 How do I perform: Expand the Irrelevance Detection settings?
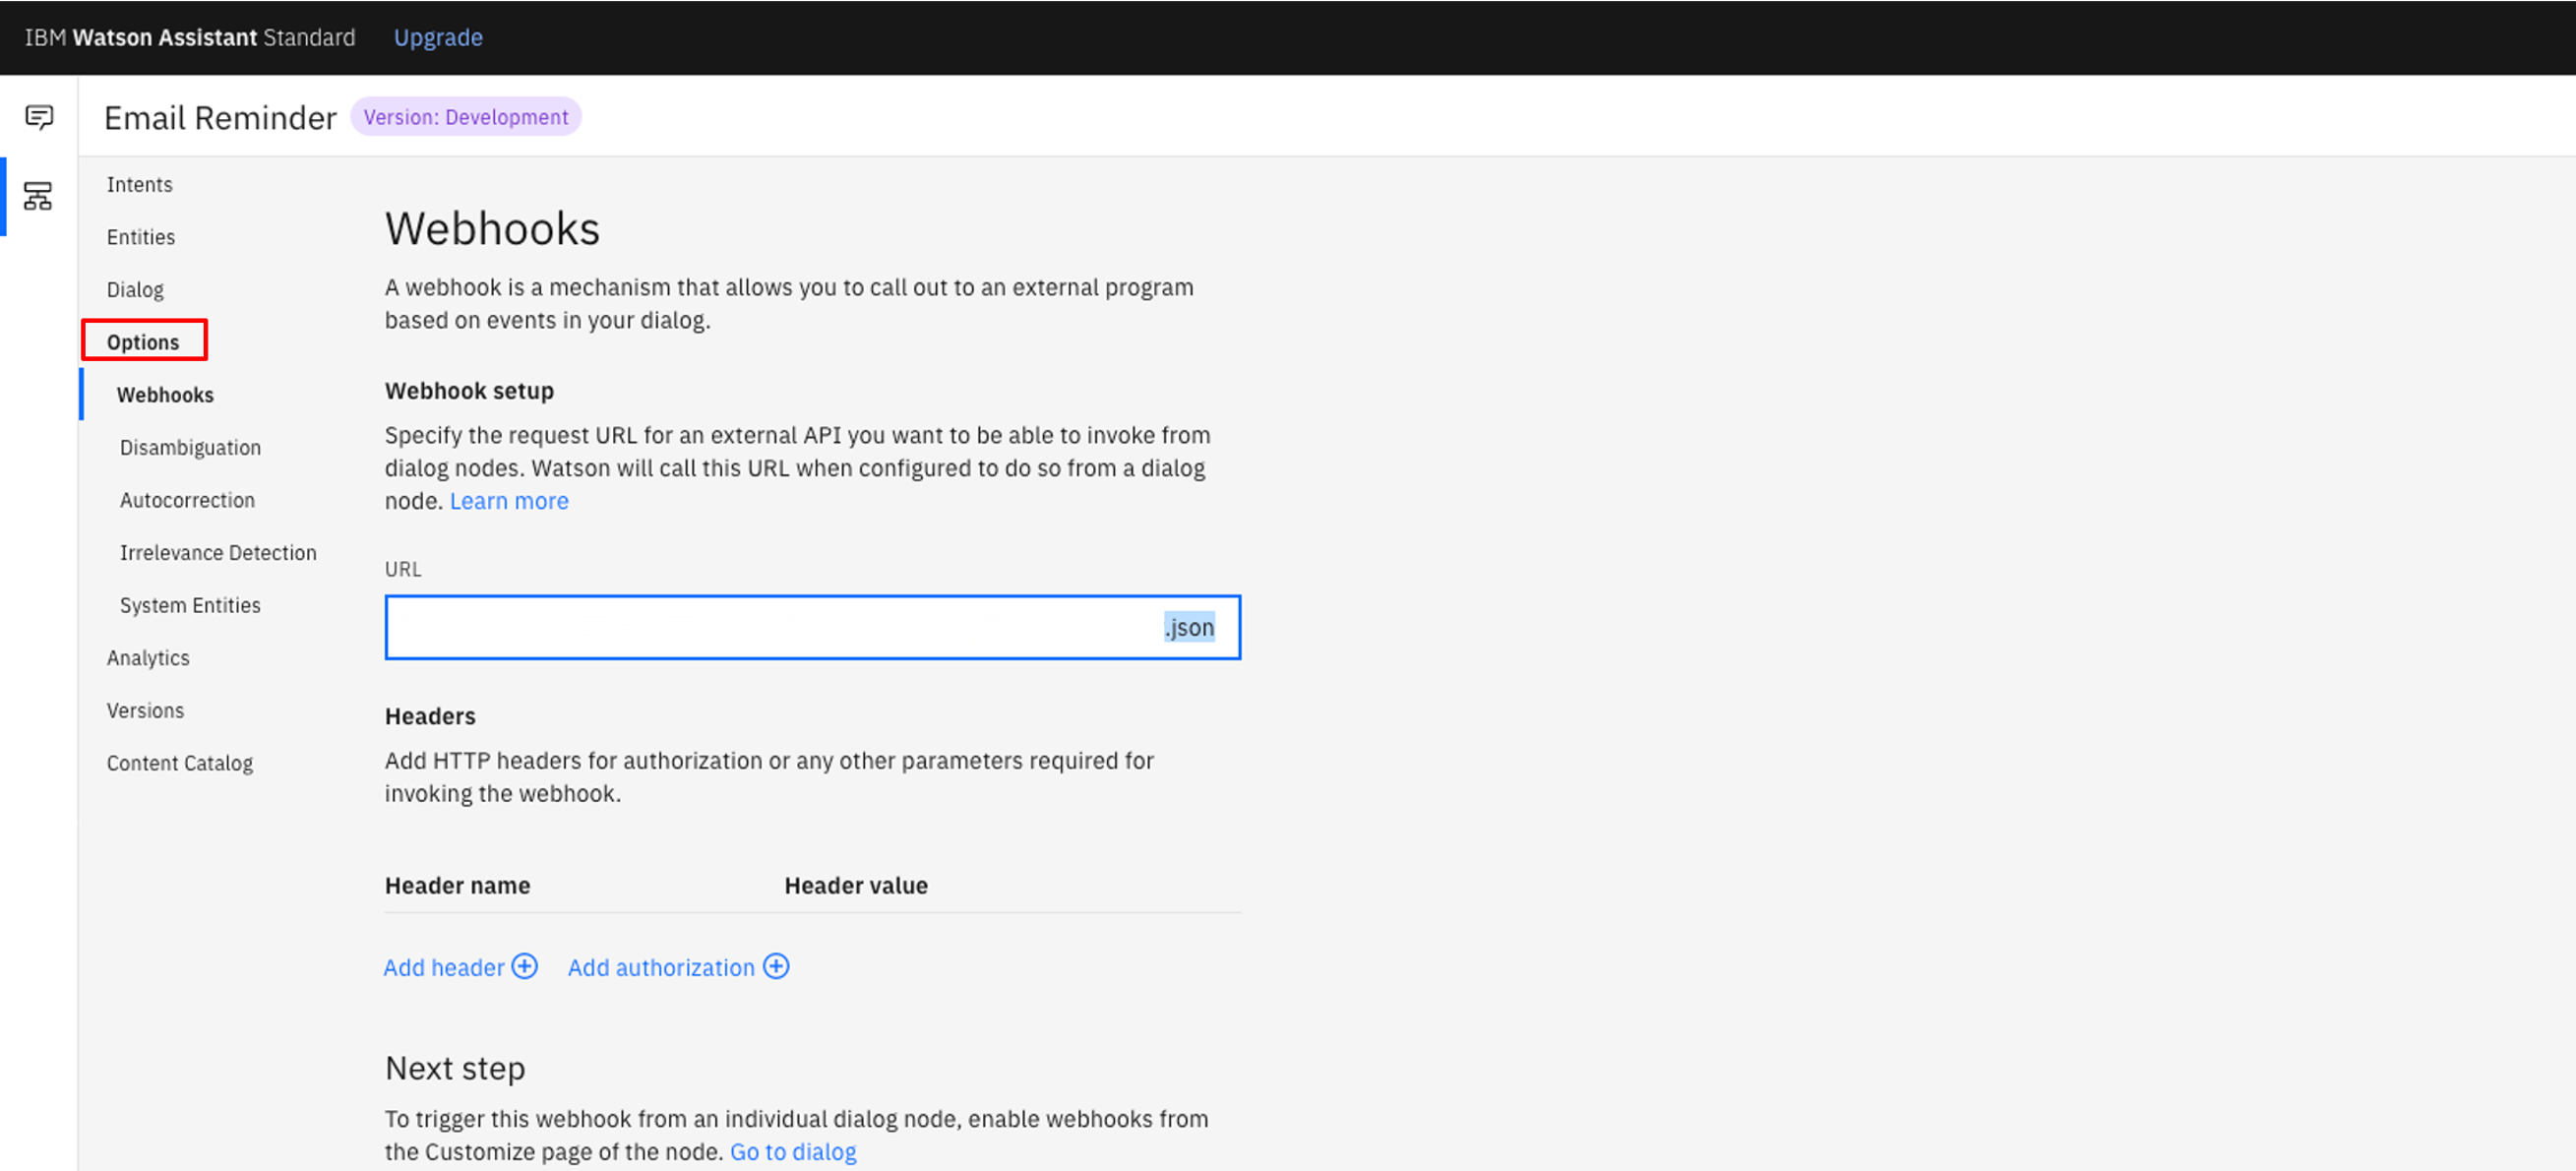click(218, 552)
